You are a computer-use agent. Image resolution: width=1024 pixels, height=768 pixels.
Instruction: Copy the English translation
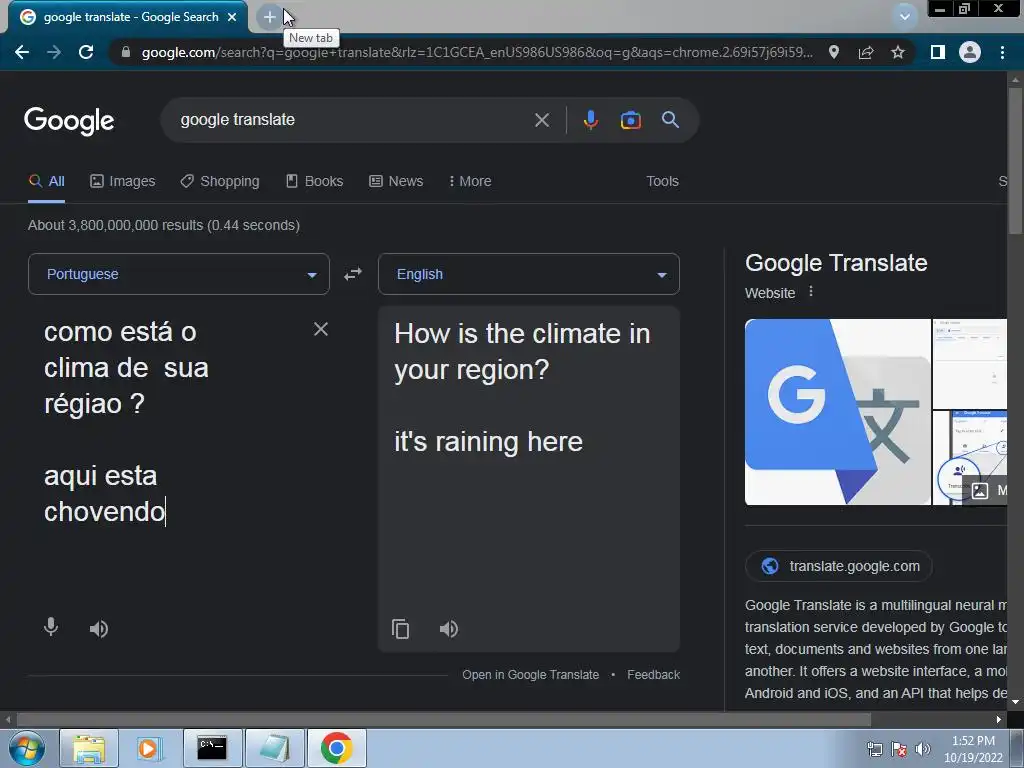(x=400, y=629)
